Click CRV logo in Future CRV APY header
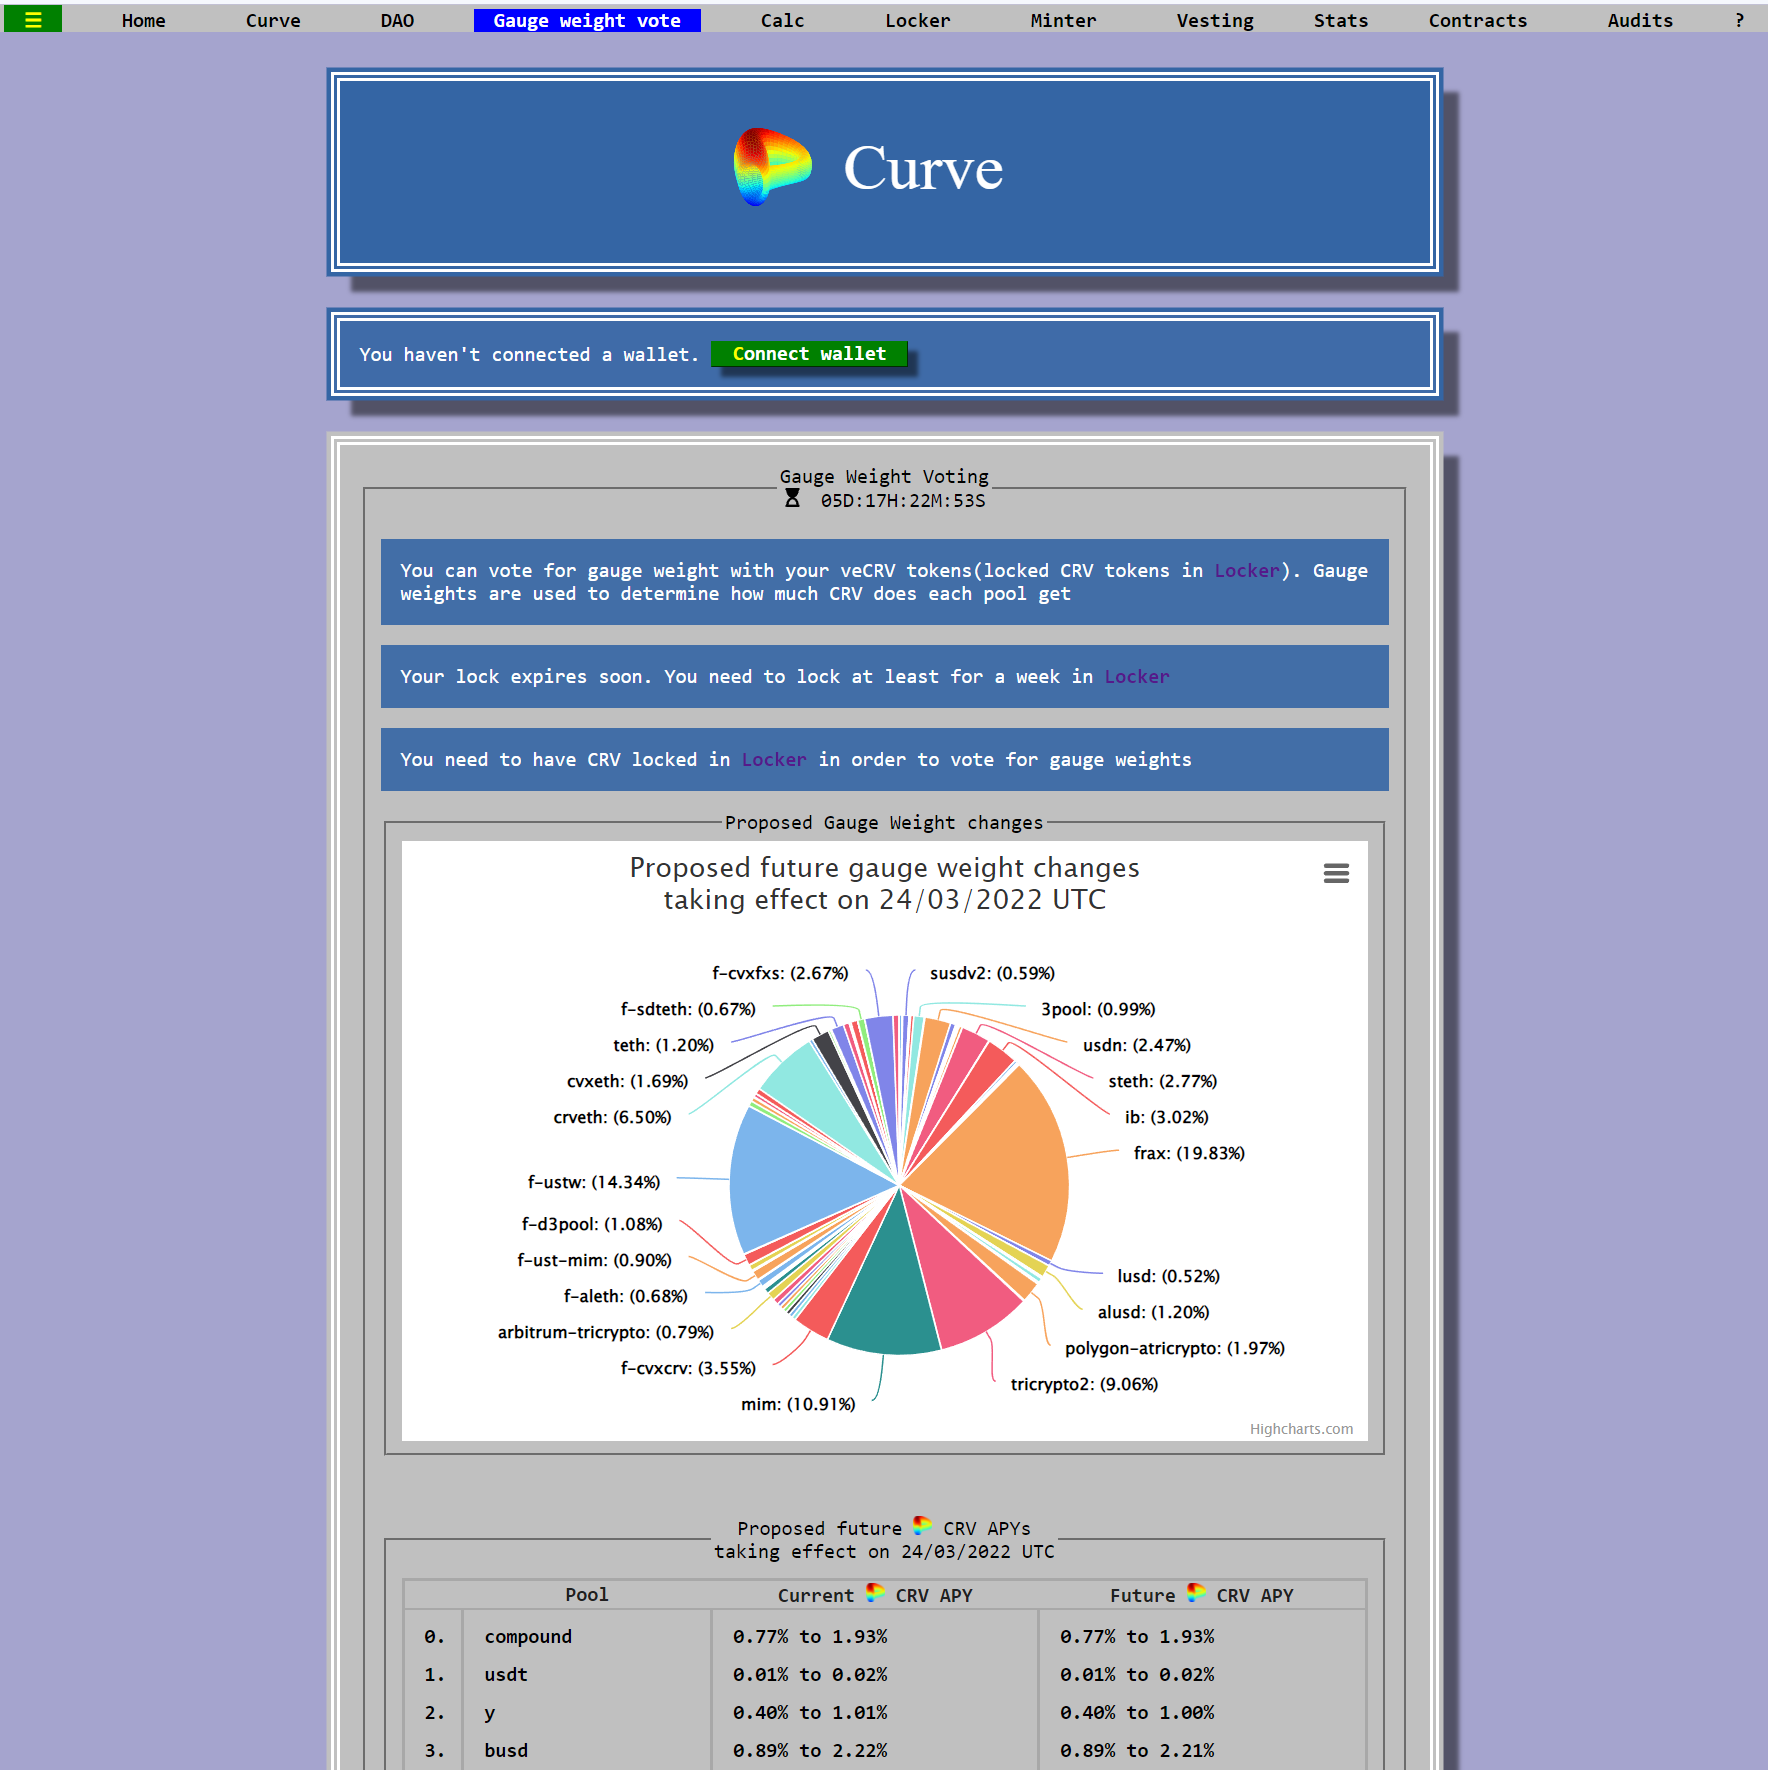The image size is (1768, 1770). [1196, 1592]
